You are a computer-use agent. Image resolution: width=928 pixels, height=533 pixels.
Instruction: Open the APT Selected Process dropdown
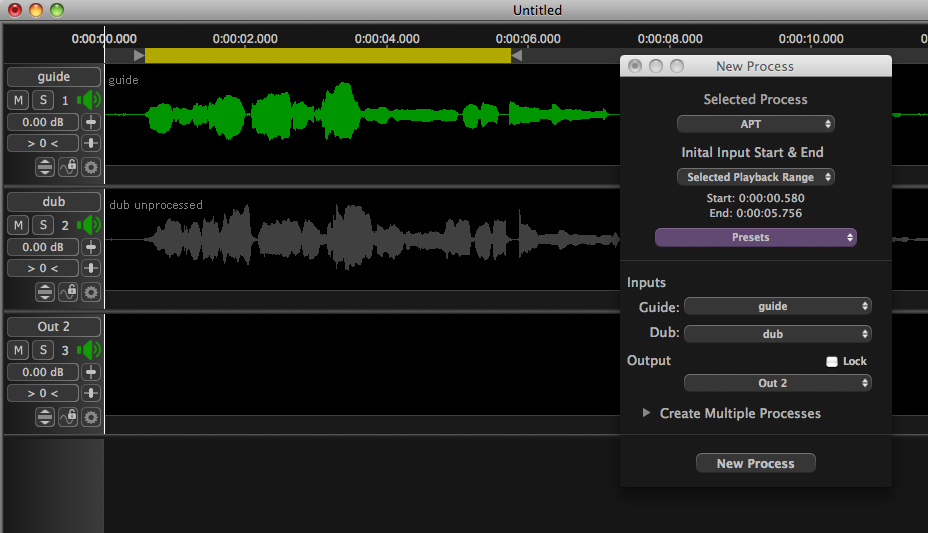[756, 124]
